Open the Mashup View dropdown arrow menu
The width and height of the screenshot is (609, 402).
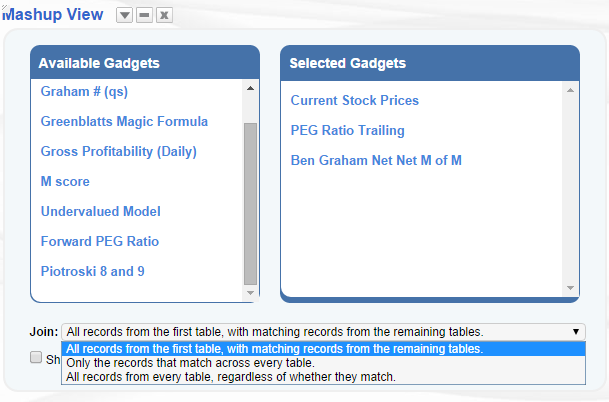click(x=124, y=15)
